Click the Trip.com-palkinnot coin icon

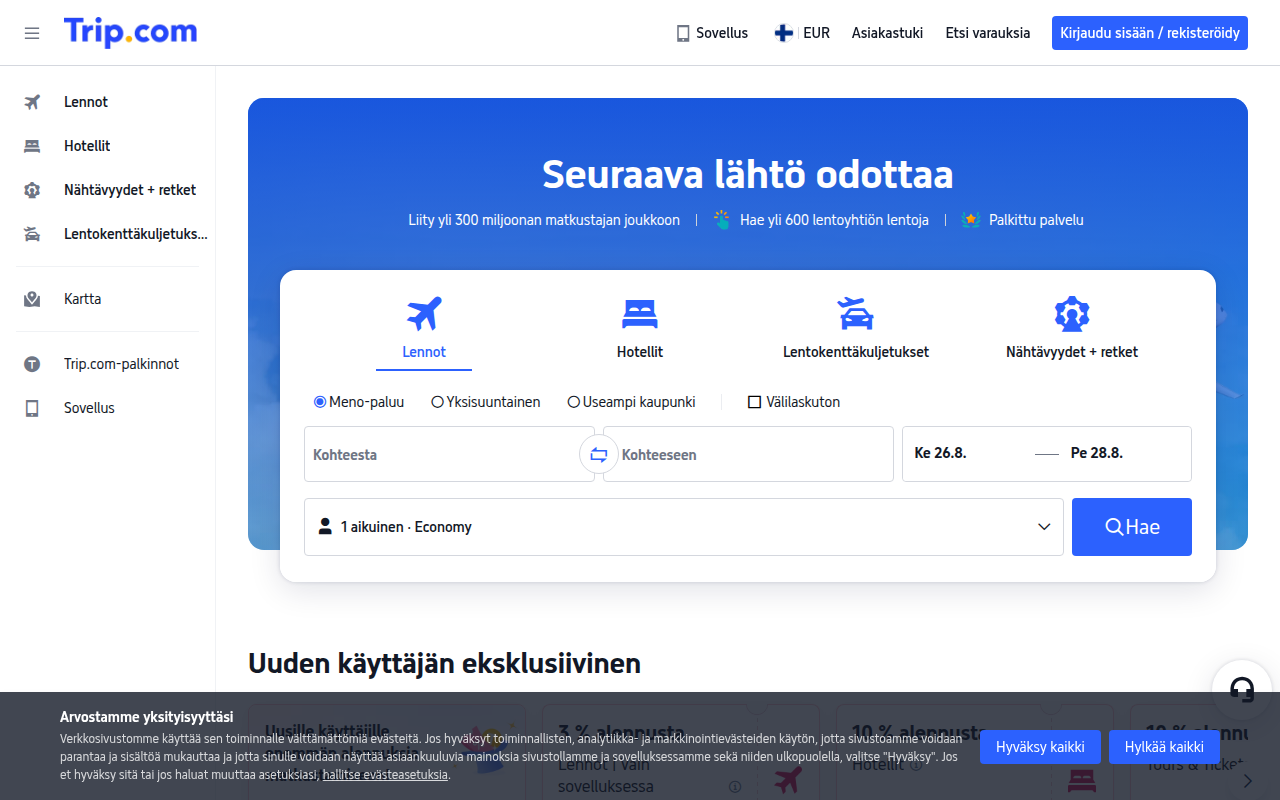pos(32,364)
